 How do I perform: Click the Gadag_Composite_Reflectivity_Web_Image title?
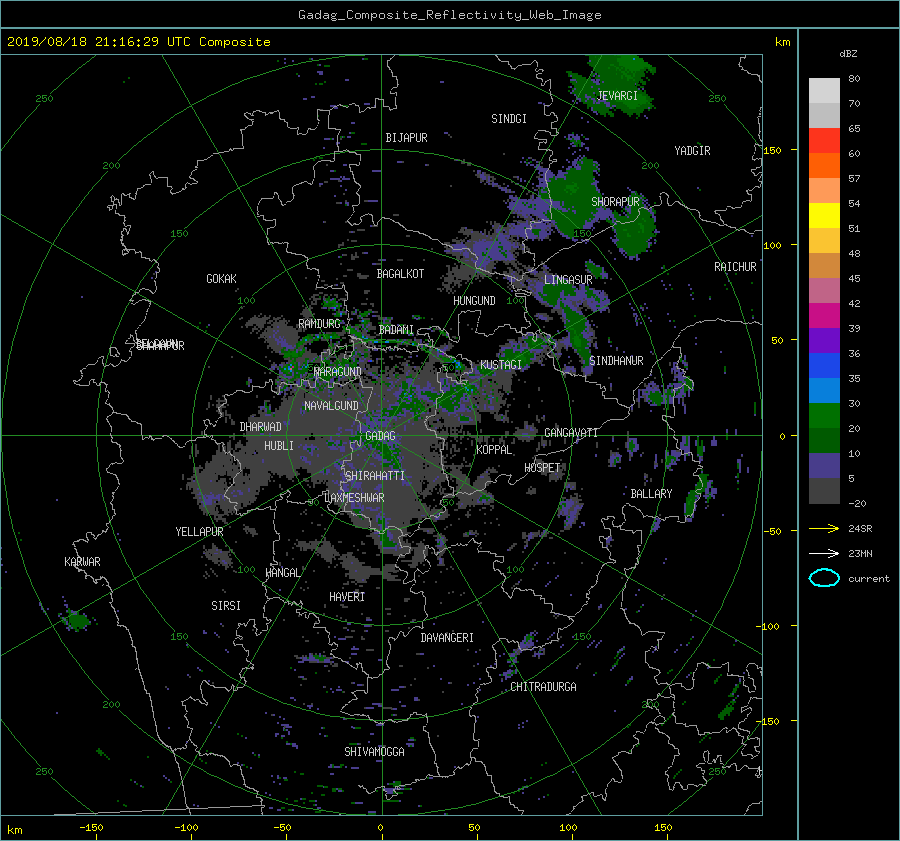tap(449, 15)
